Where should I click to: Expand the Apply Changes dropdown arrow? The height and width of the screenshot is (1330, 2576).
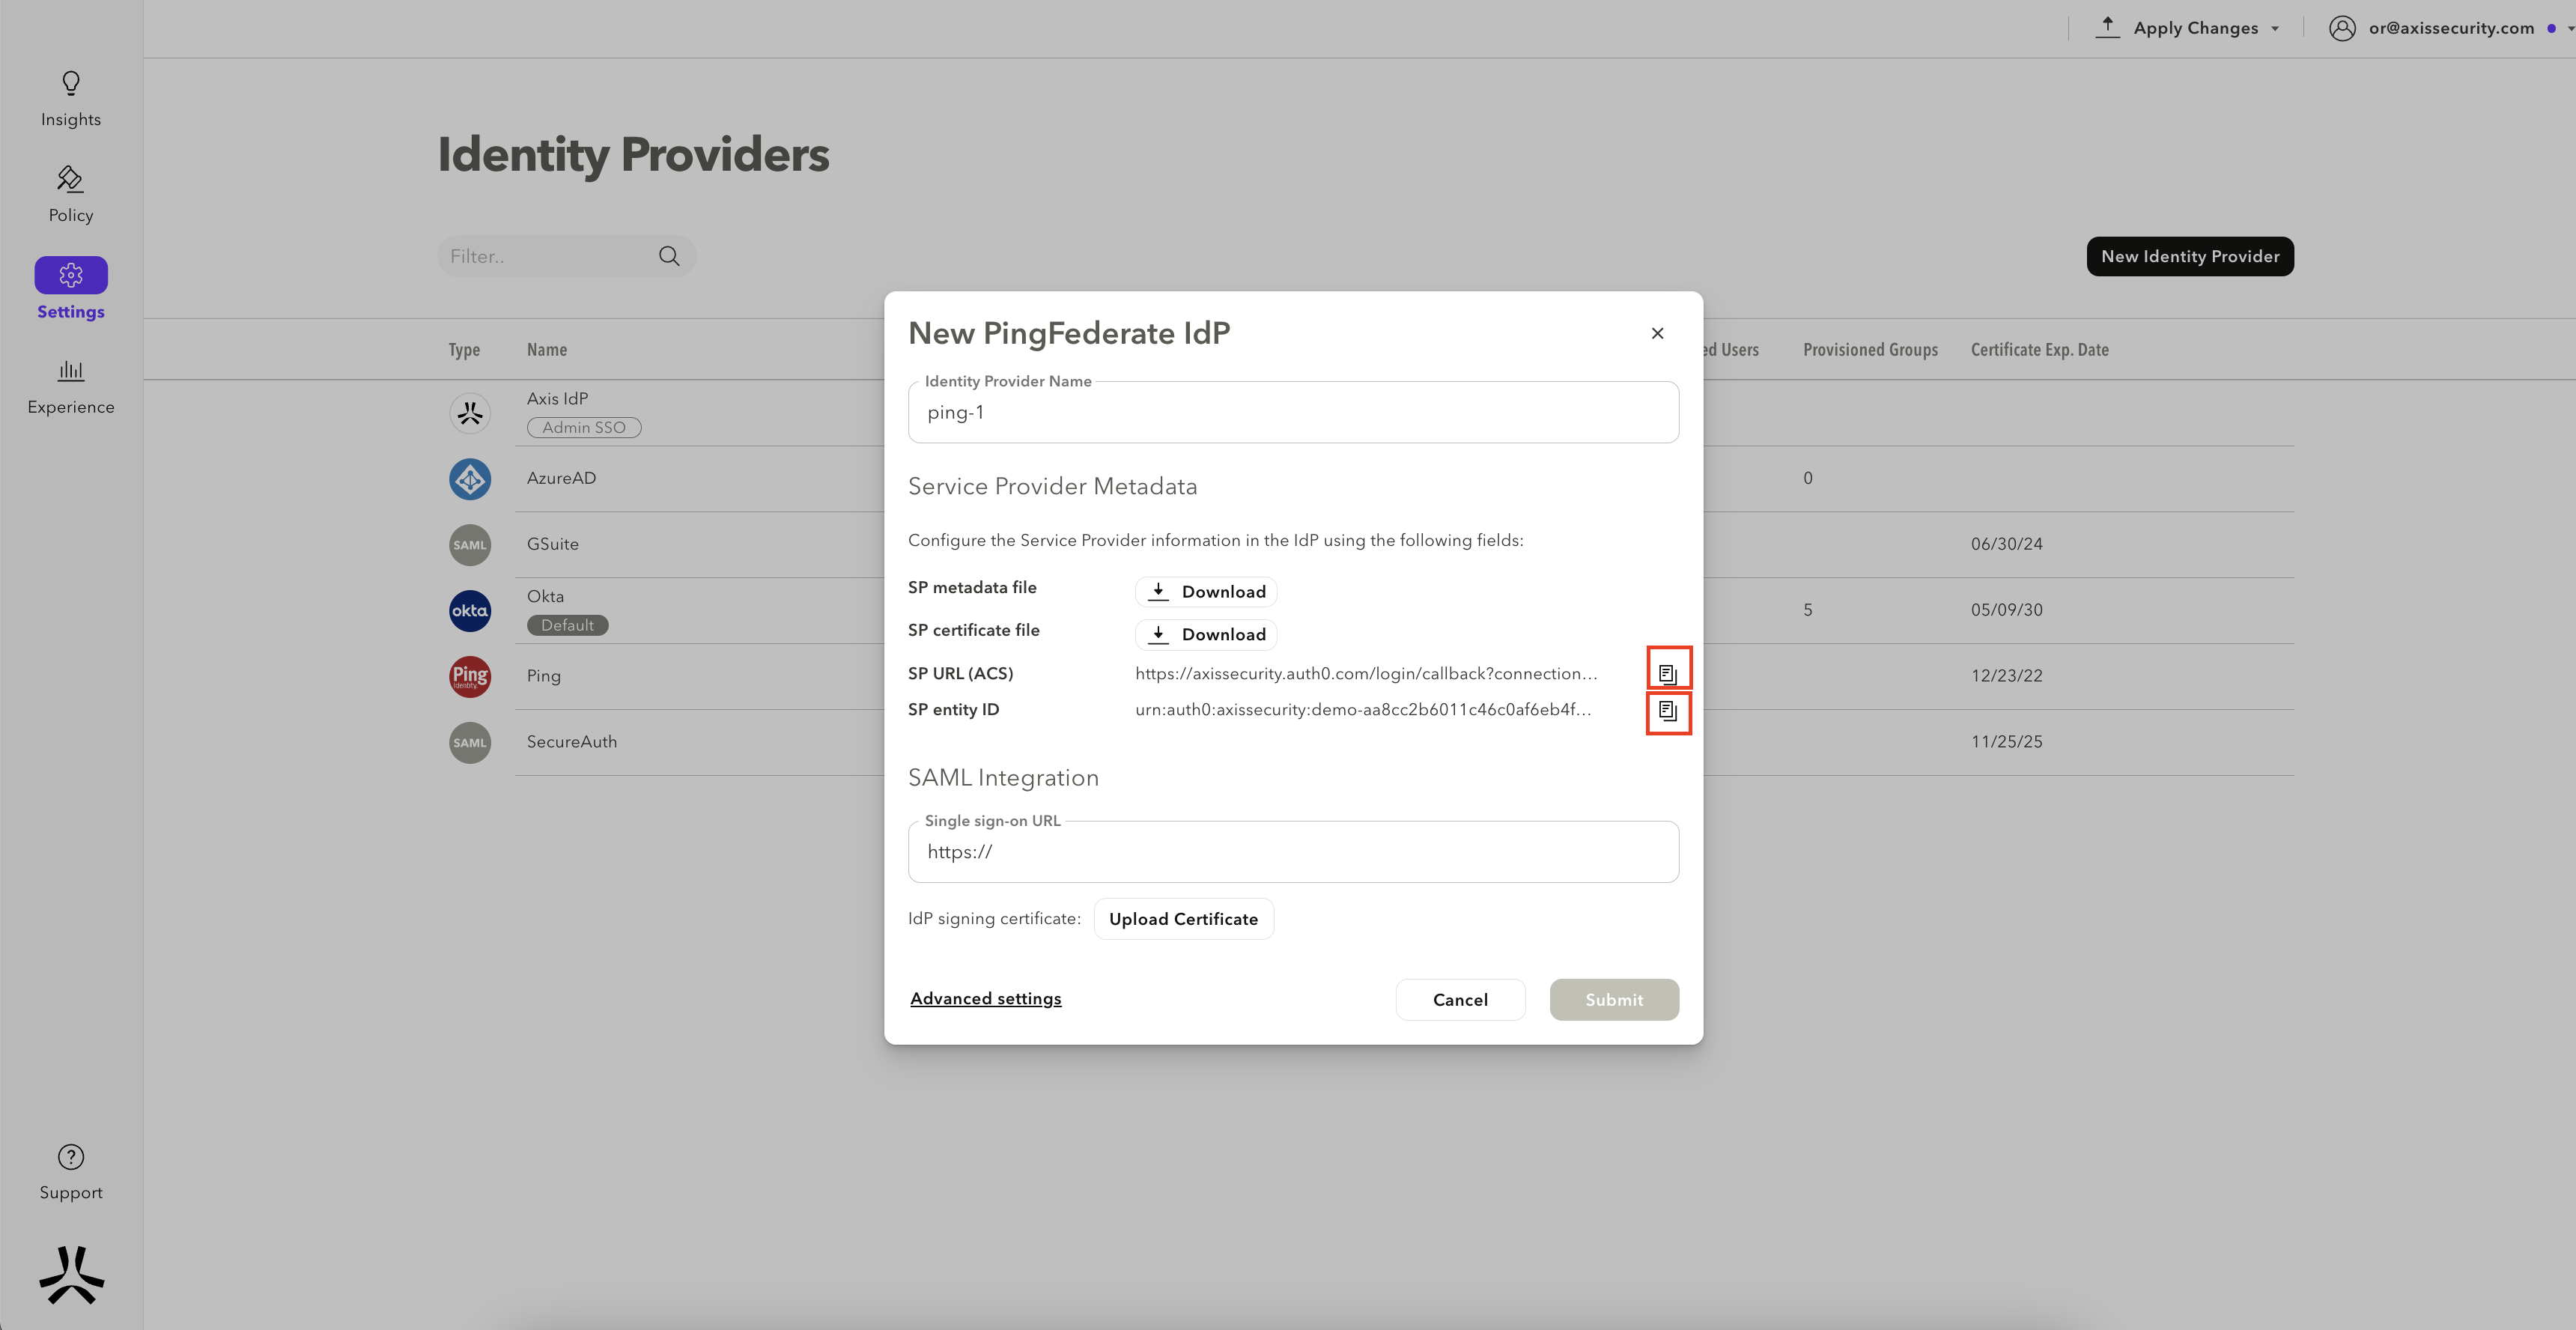pos(2275,29)
